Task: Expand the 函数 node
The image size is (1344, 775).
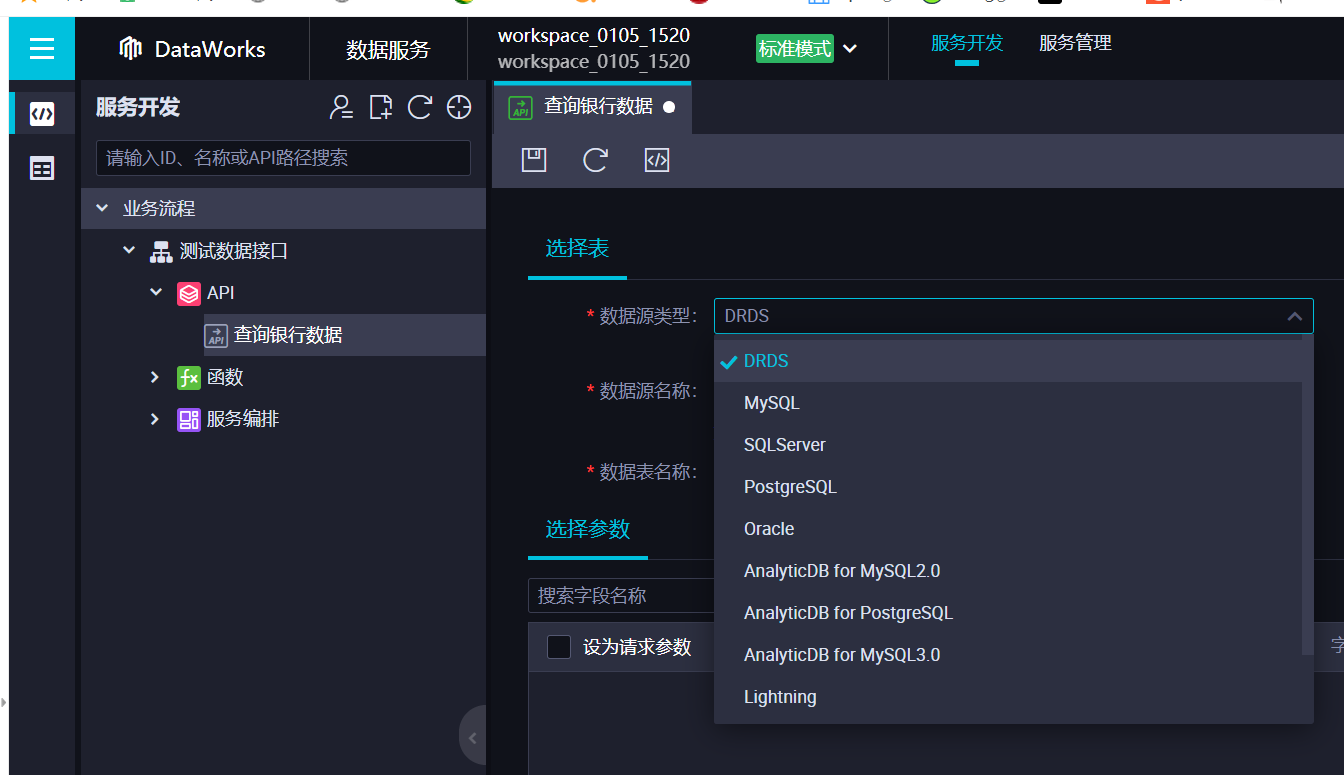Action: [x=155, y=377]
